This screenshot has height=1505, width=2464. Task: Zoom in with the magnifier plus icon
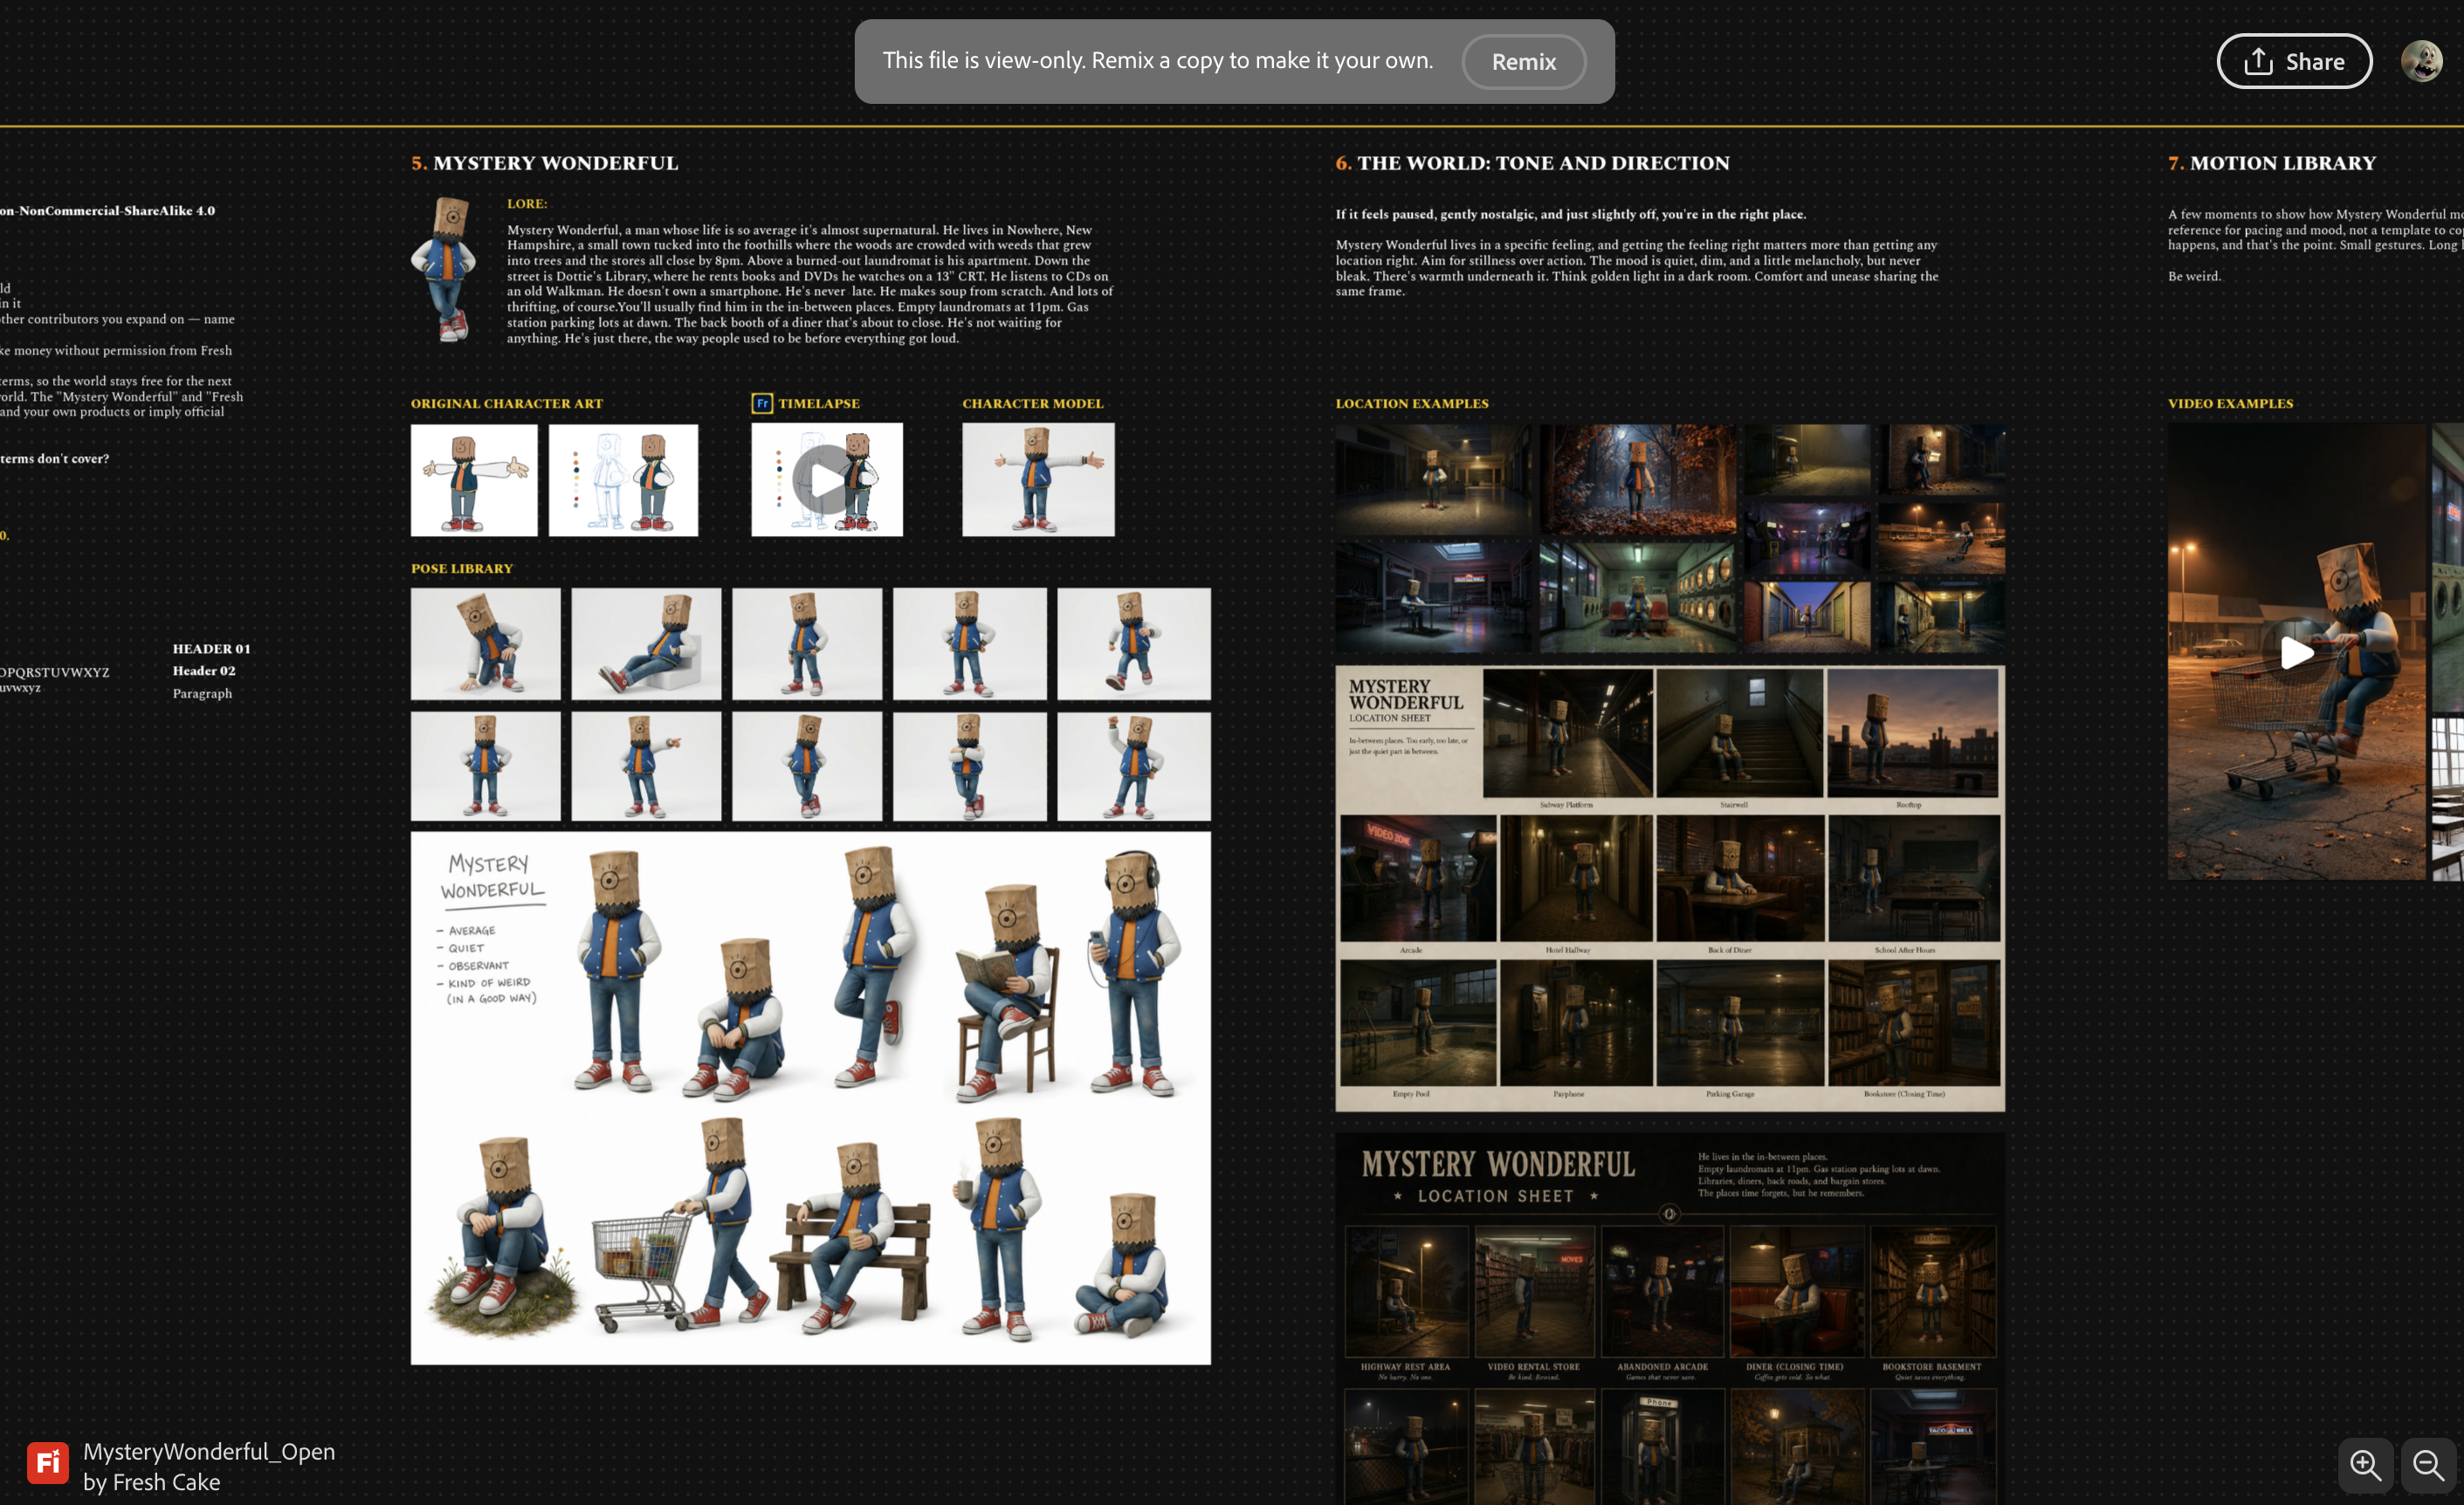coord(2366,1464)
